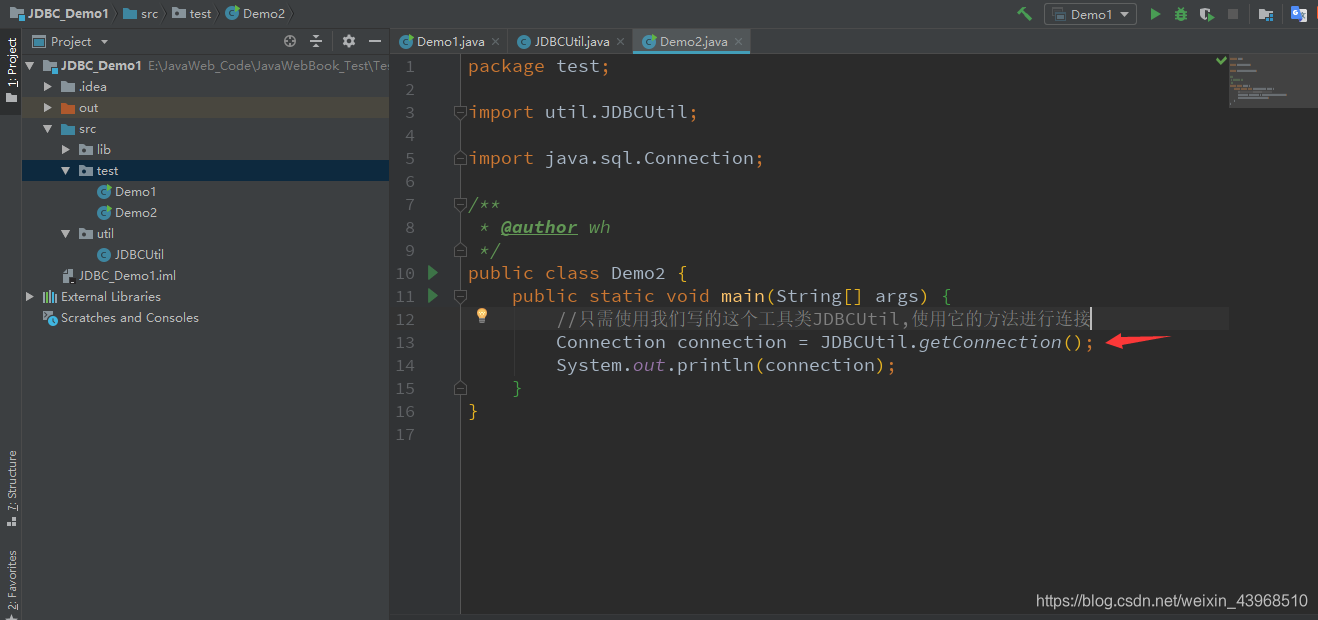The height and width of the screenshot is (620, 1318).
Task: Click the green hammer Build Project icon
Action: click(x=1024, y=14)
